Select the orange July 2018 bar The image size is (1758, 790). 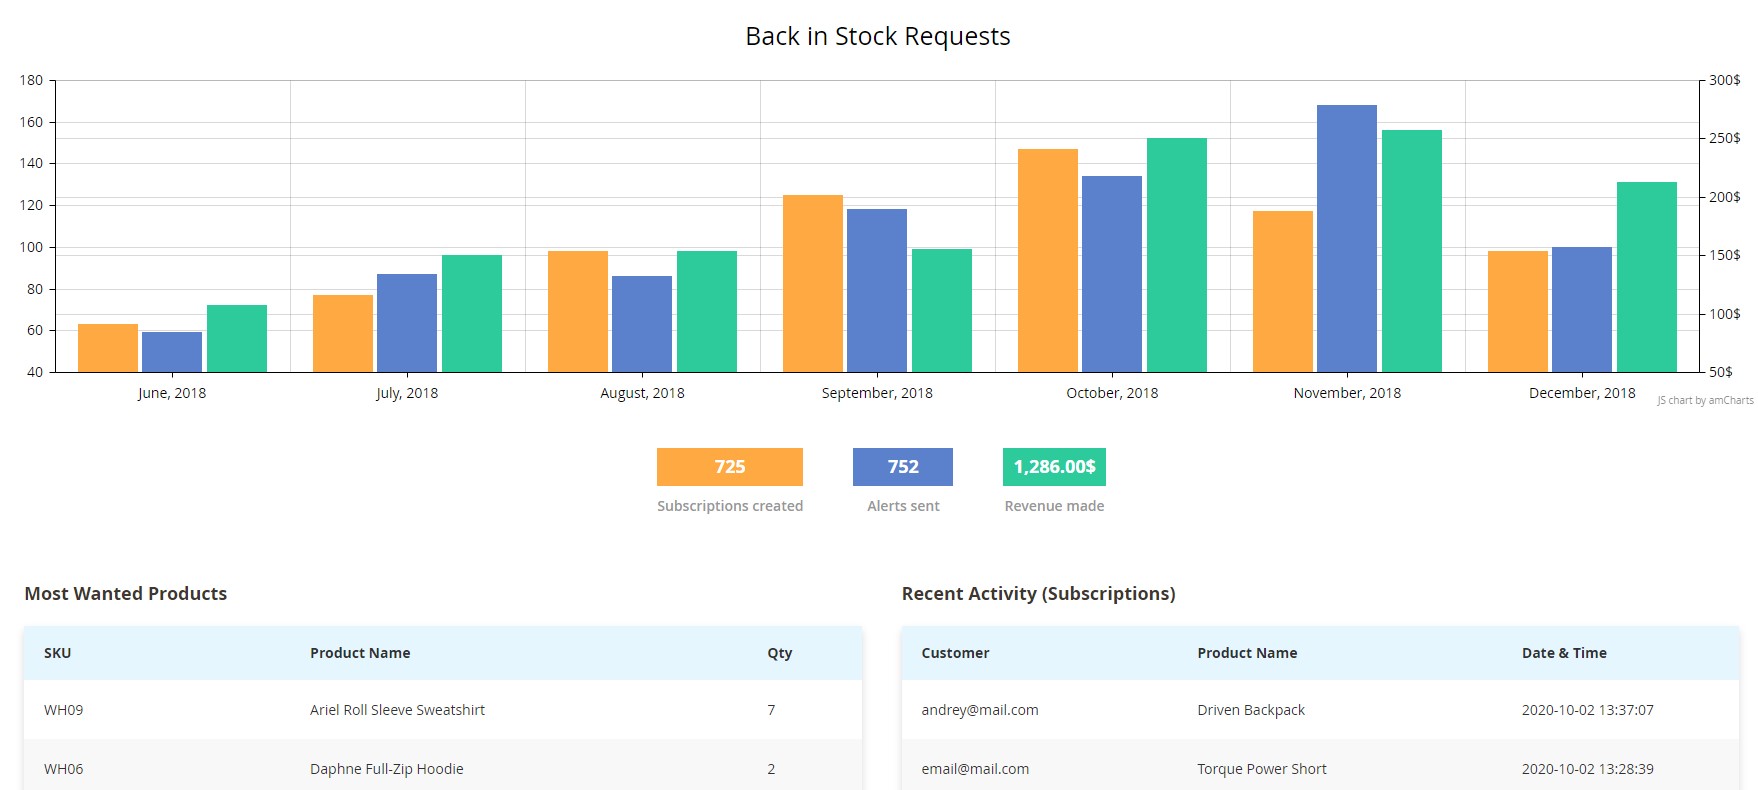(343, 333)
